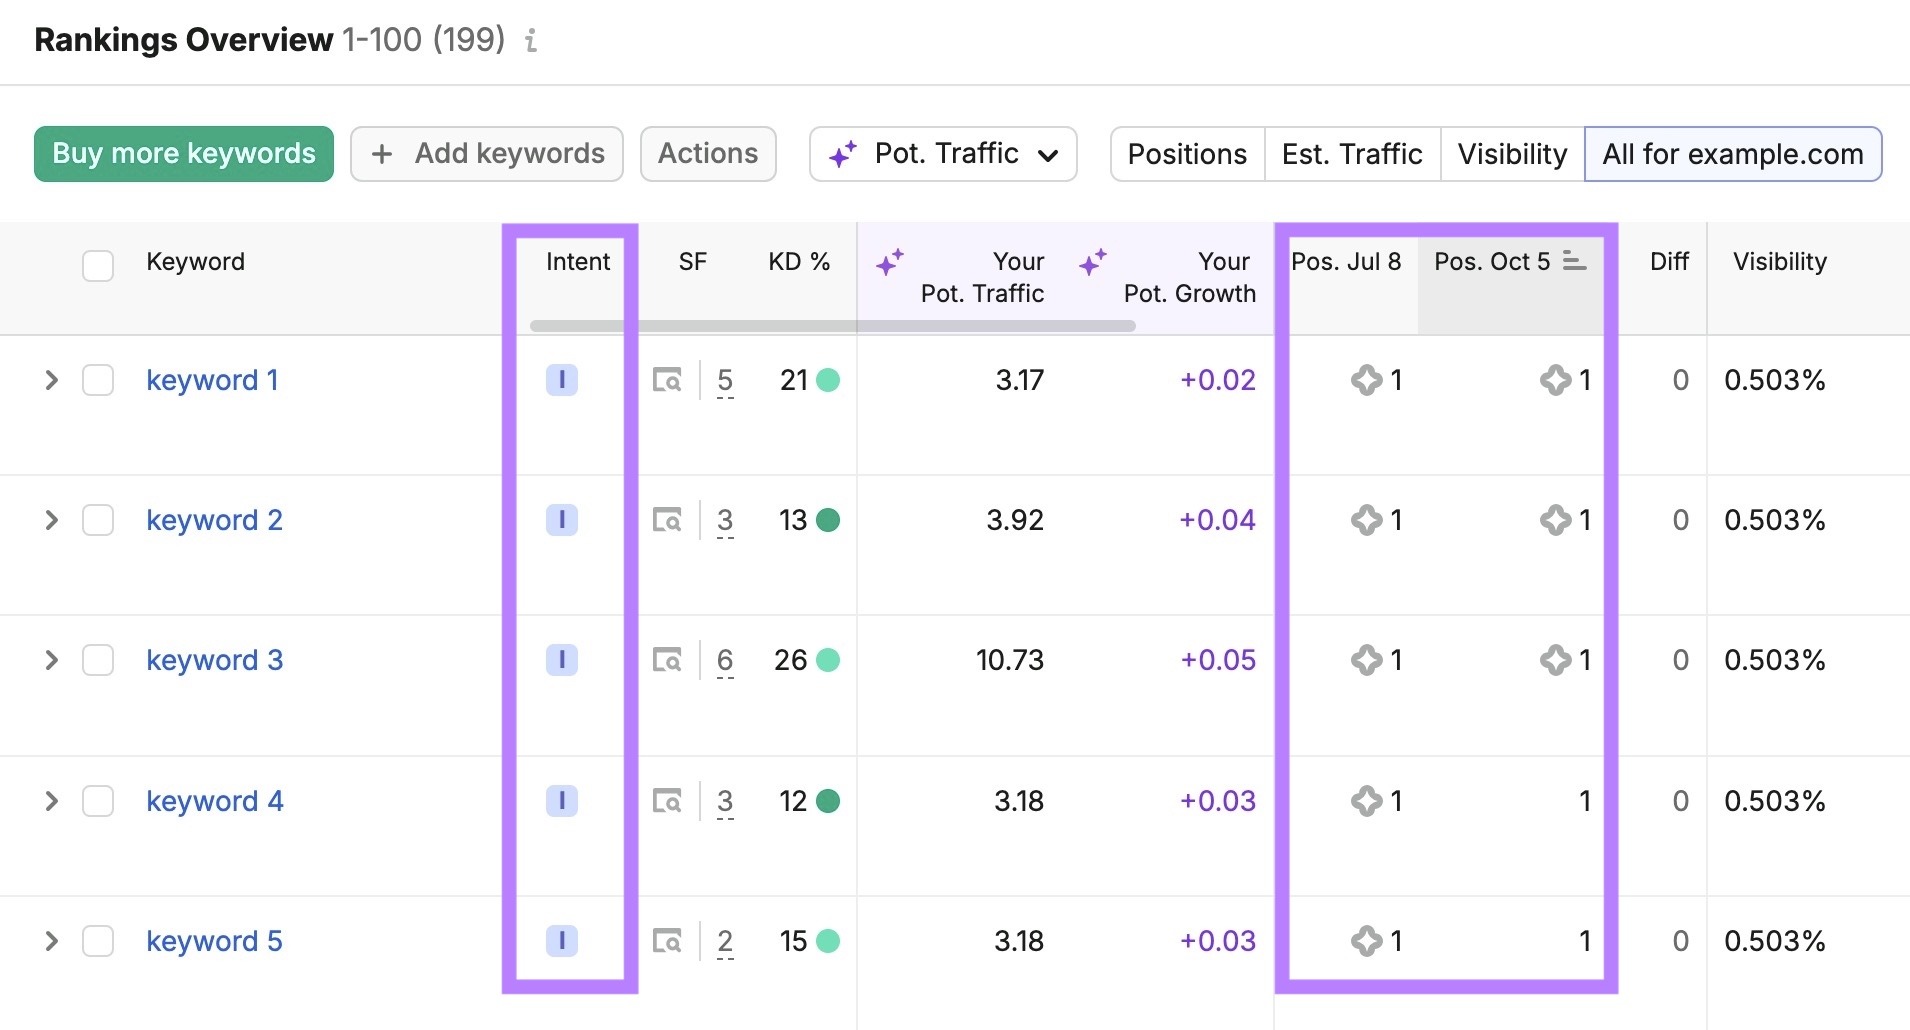Click Buy more keywords button
Viewport: 1910px width, 1030px height.
184,154
